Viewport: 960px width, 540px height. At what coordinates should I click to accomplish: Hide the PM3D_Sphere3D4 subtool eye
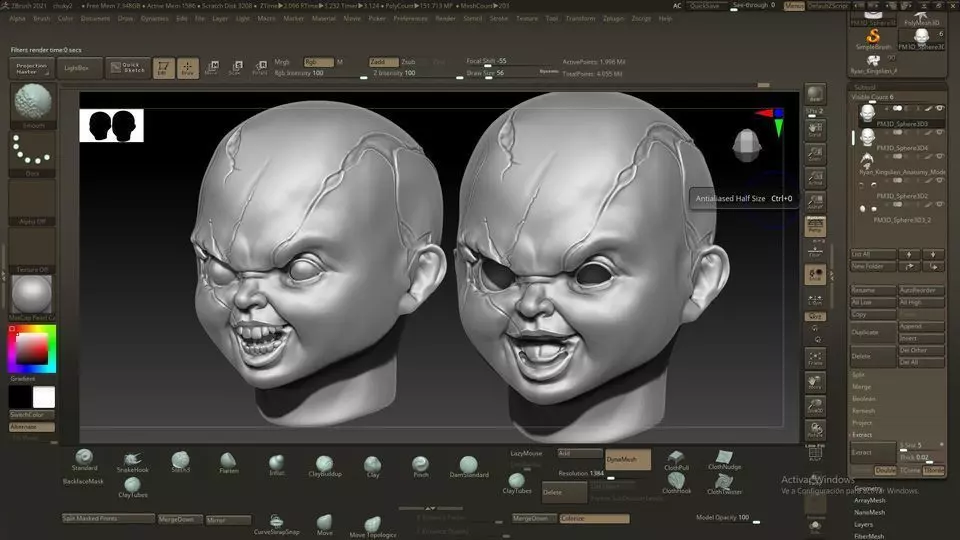point(940,132)
